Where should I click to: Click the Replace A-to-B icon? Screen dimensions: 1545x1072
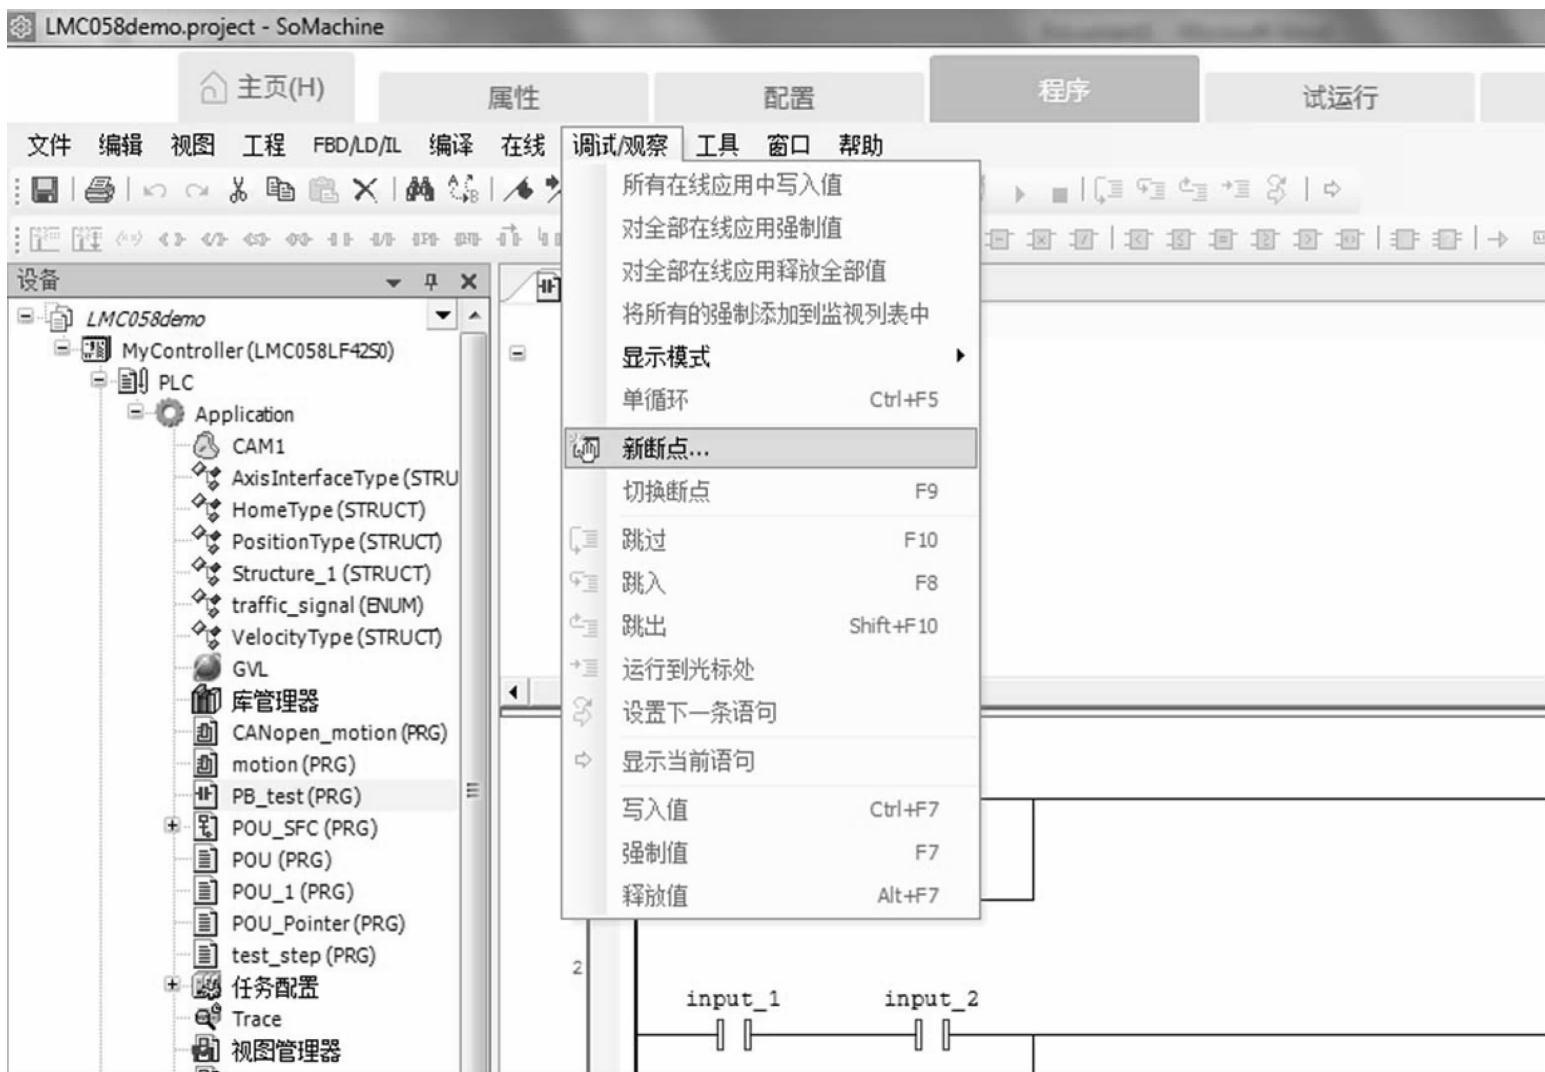point(463,189)
